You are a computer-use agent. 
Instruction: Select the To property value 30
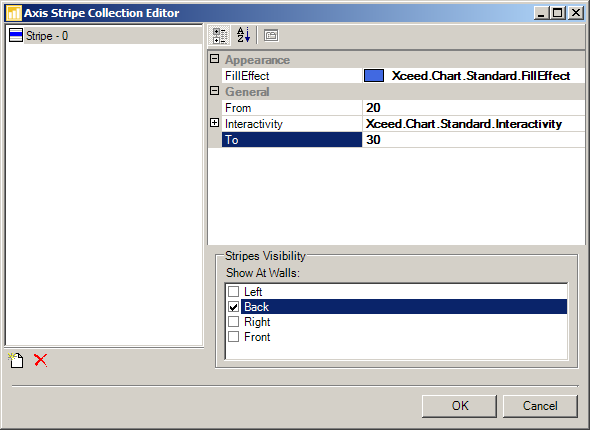pos(473,140)
